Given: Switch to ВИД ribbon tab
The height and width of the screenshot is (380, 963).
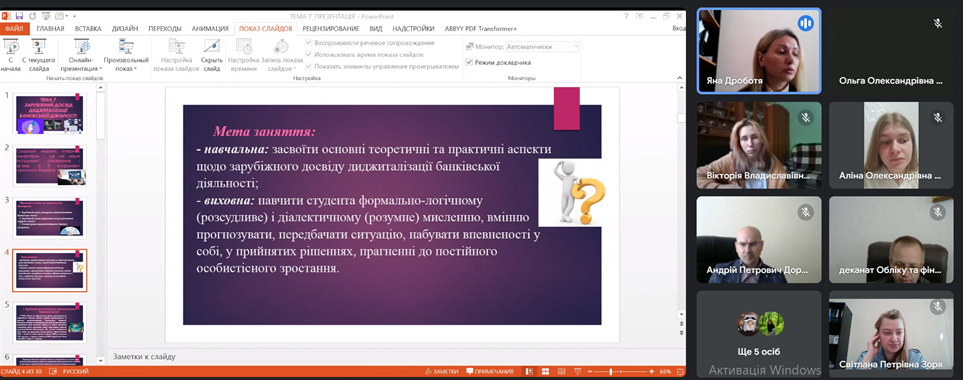Looking at the screenshot, I should coord(376,28).
